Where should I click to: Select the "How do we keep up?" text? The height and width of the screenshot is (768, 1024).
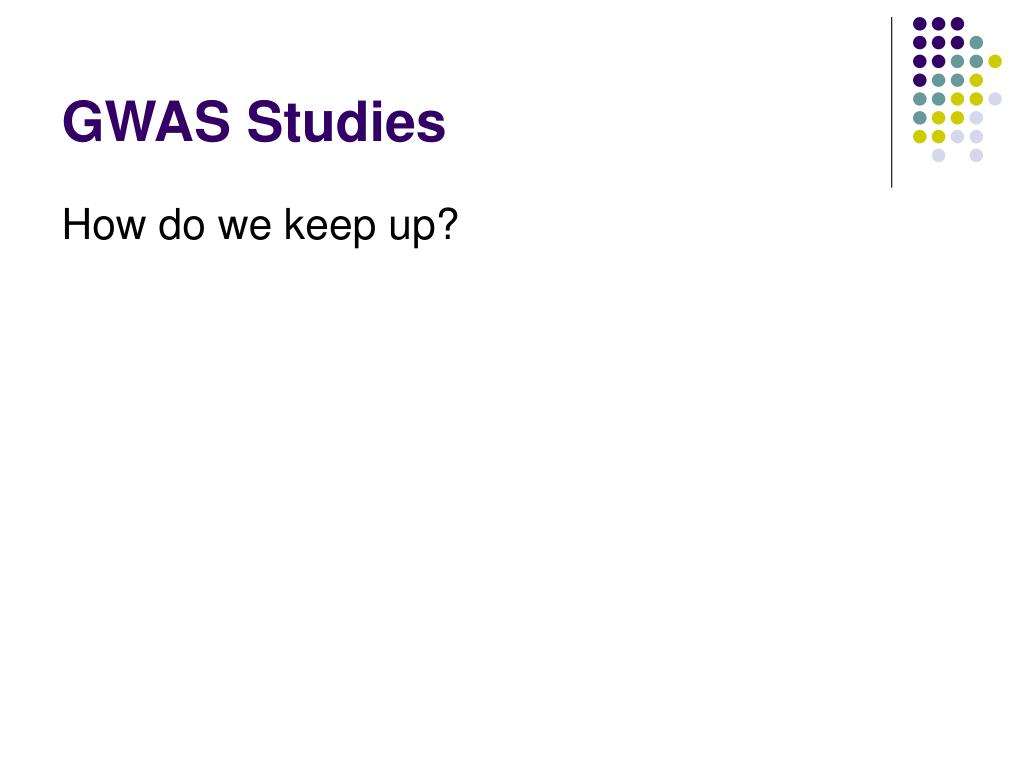point(260,225)
